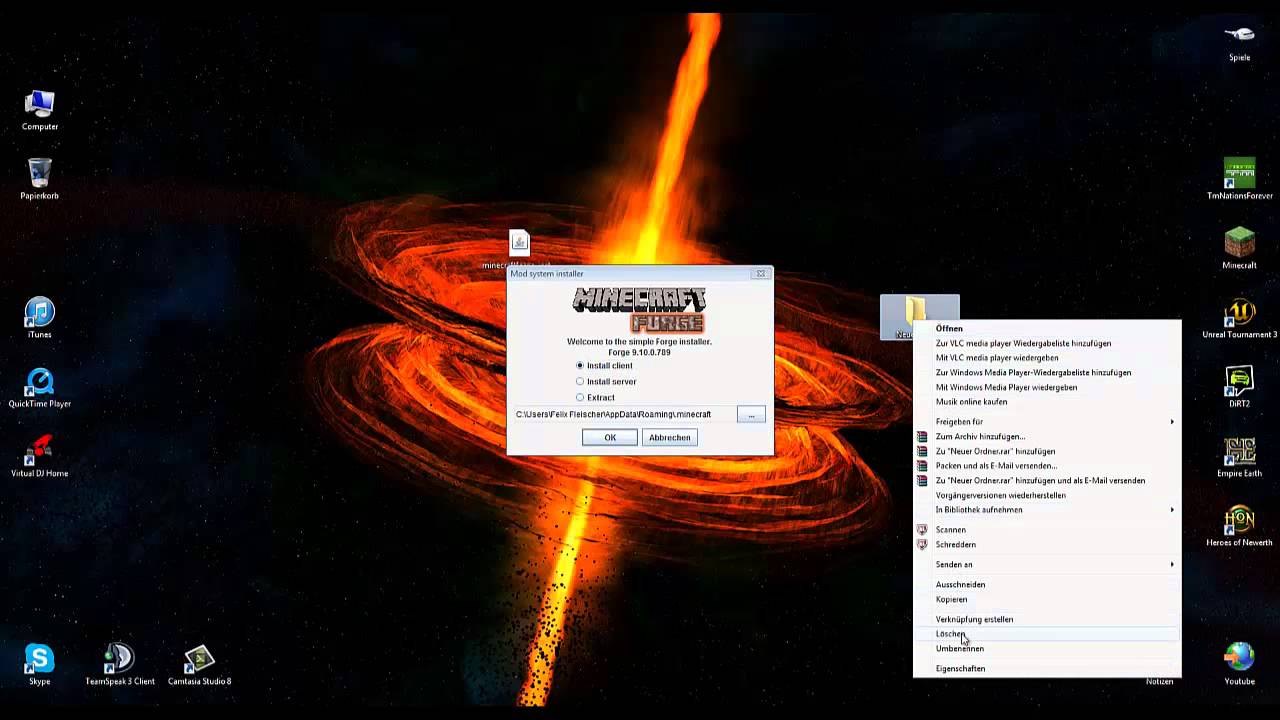The width and height of the screenshot is (1280, 720).
Task: Select the TmNationsForever shortcut
Action: 1240,179
